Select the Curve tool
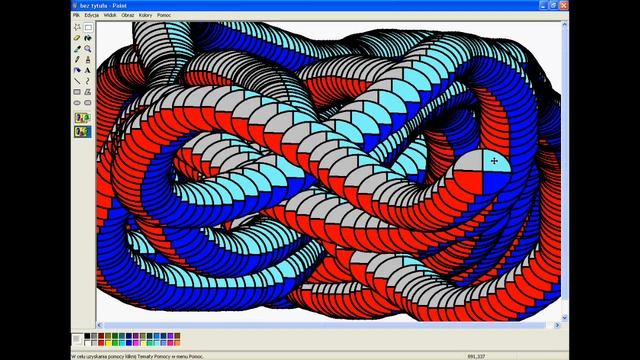Screen dimensions: 640x360 pyautogui.click(x=88, y=81)
